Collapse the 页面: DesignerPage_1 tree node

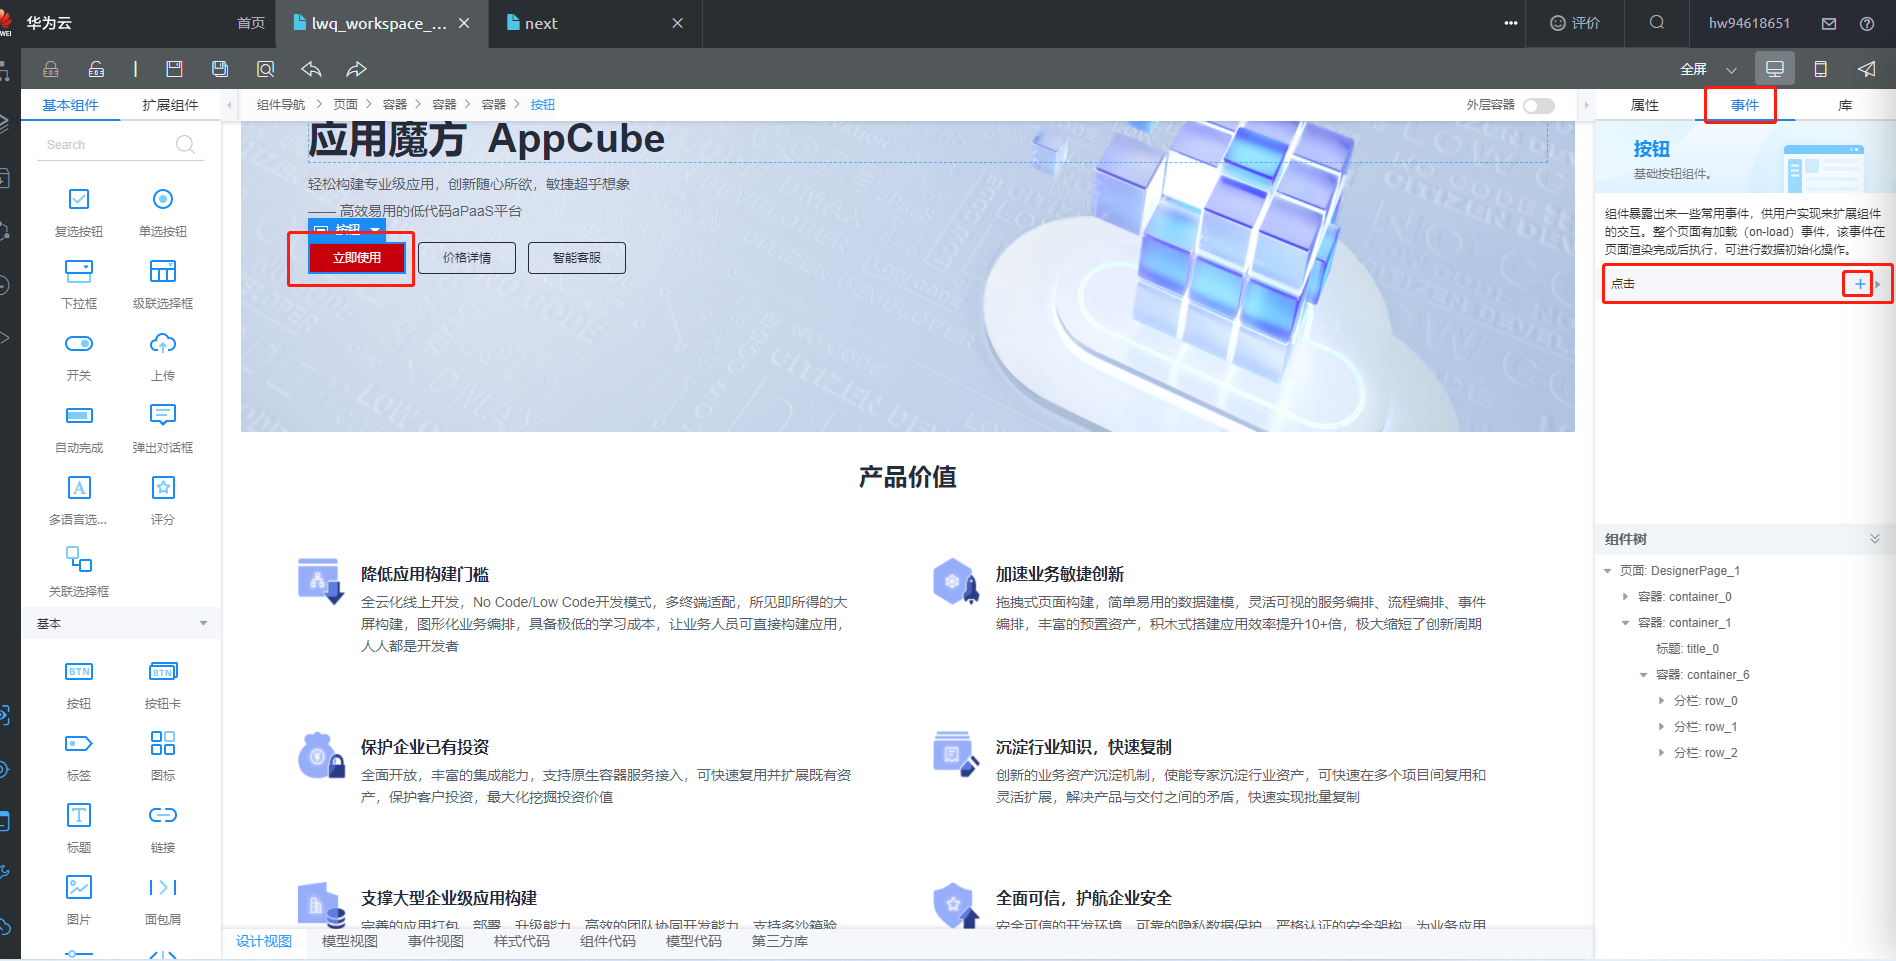1608,571
